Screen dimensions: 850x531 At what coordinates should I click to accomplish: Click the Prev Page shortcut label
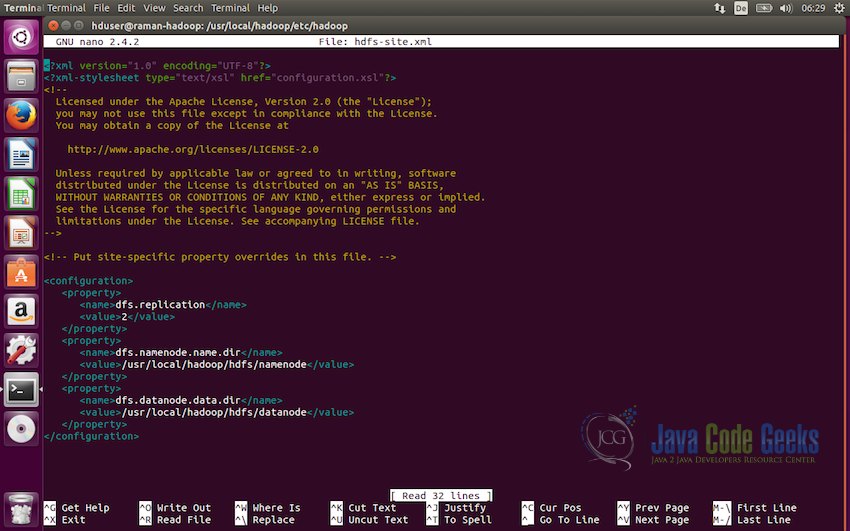662,508
